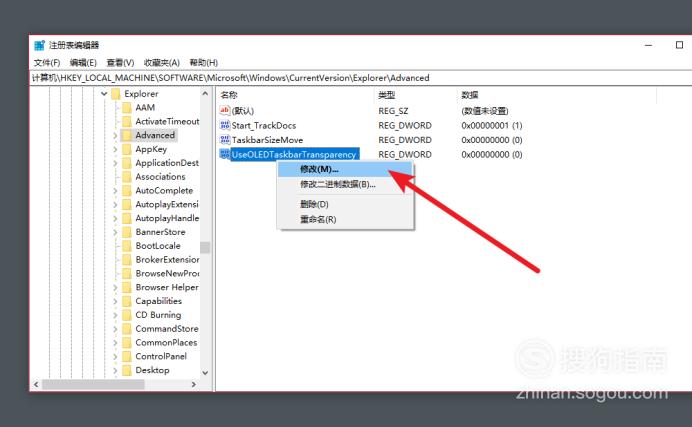The width and height of the screenshot is (692, 427).
Task: Click the AAM folder icon
Action: point(127,108)
